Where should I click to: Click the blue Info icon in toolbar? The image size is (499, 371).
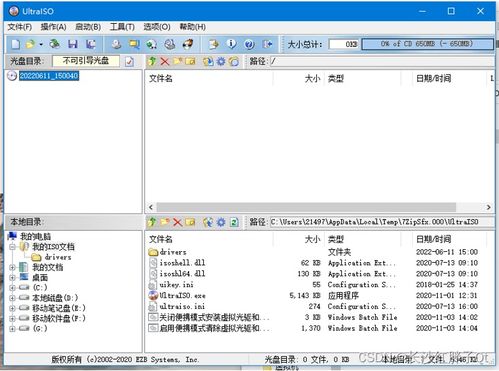[x=231, y=44]
